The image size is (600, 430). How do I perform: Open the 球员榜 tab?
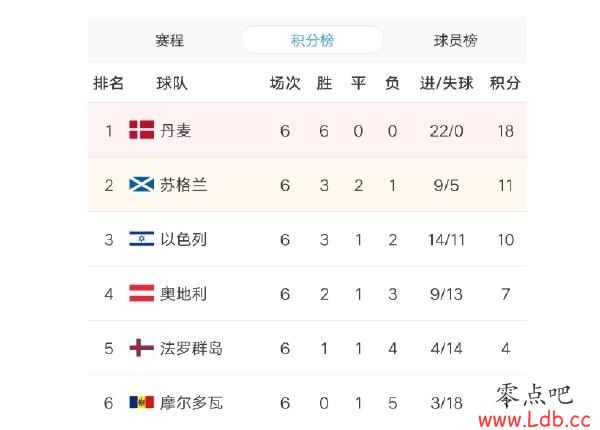click(455, 40)
